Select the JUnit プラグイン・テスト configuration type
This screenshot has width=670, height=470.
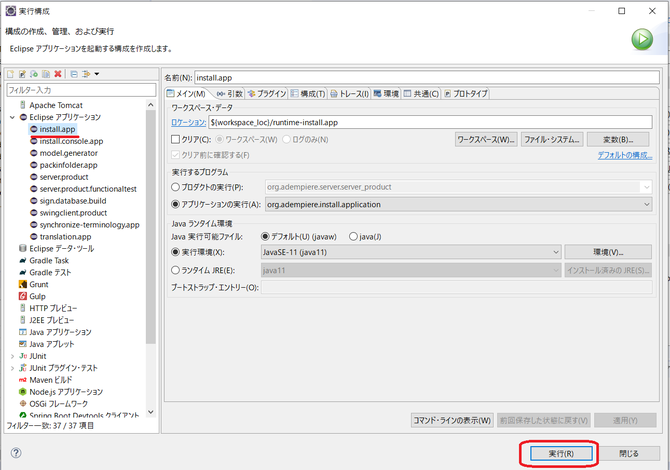pos(59,368)
